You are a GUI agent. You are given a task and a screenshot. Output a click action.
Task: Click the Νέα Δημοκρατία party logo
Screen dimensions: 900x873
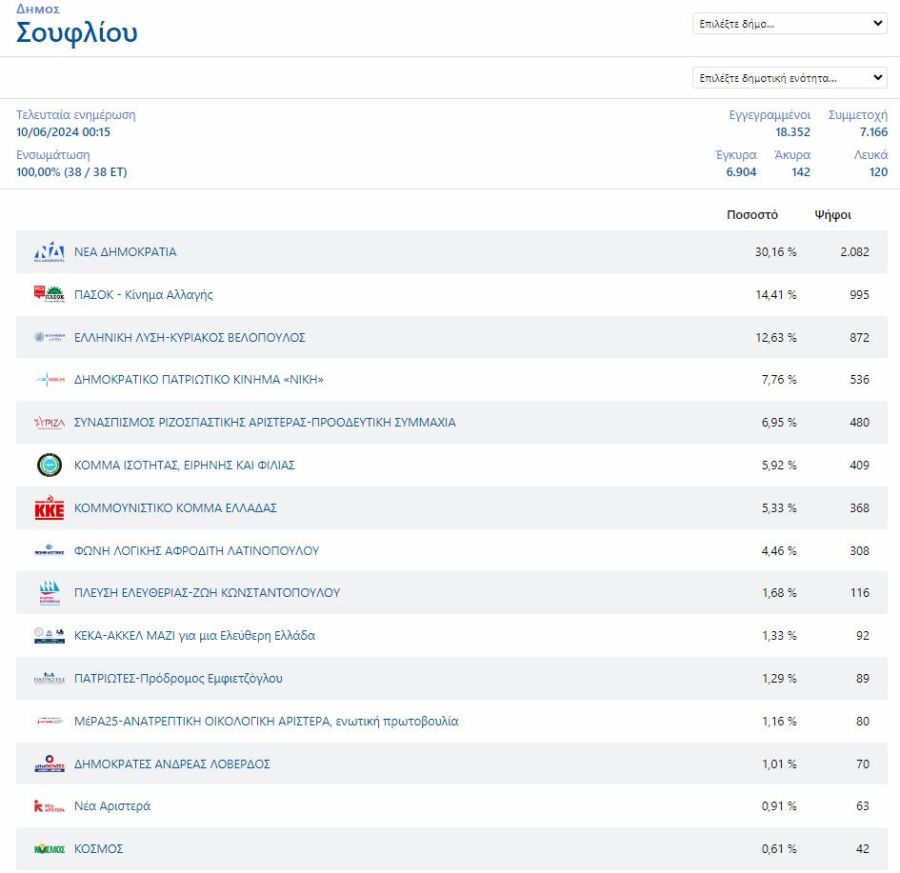coord(49,252)
